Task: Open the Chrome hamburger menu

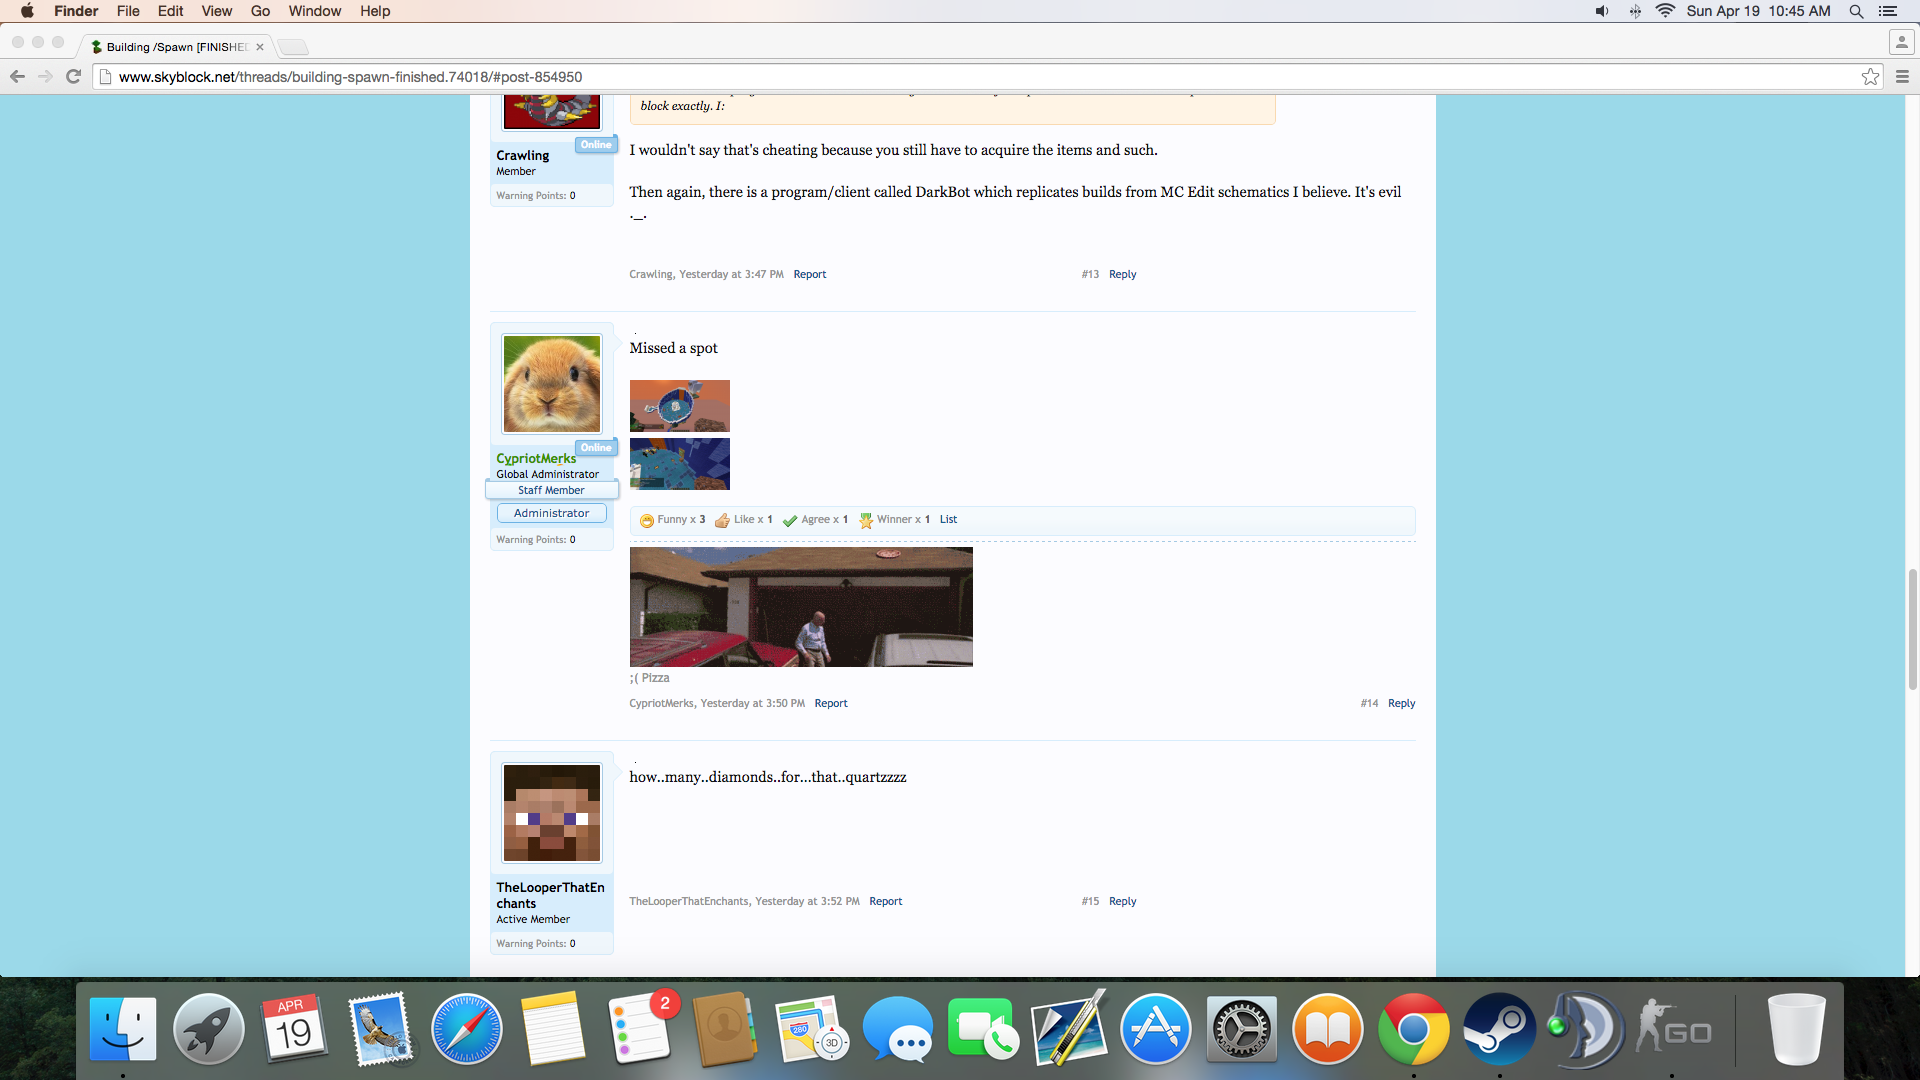Action: click(1902, 77)
